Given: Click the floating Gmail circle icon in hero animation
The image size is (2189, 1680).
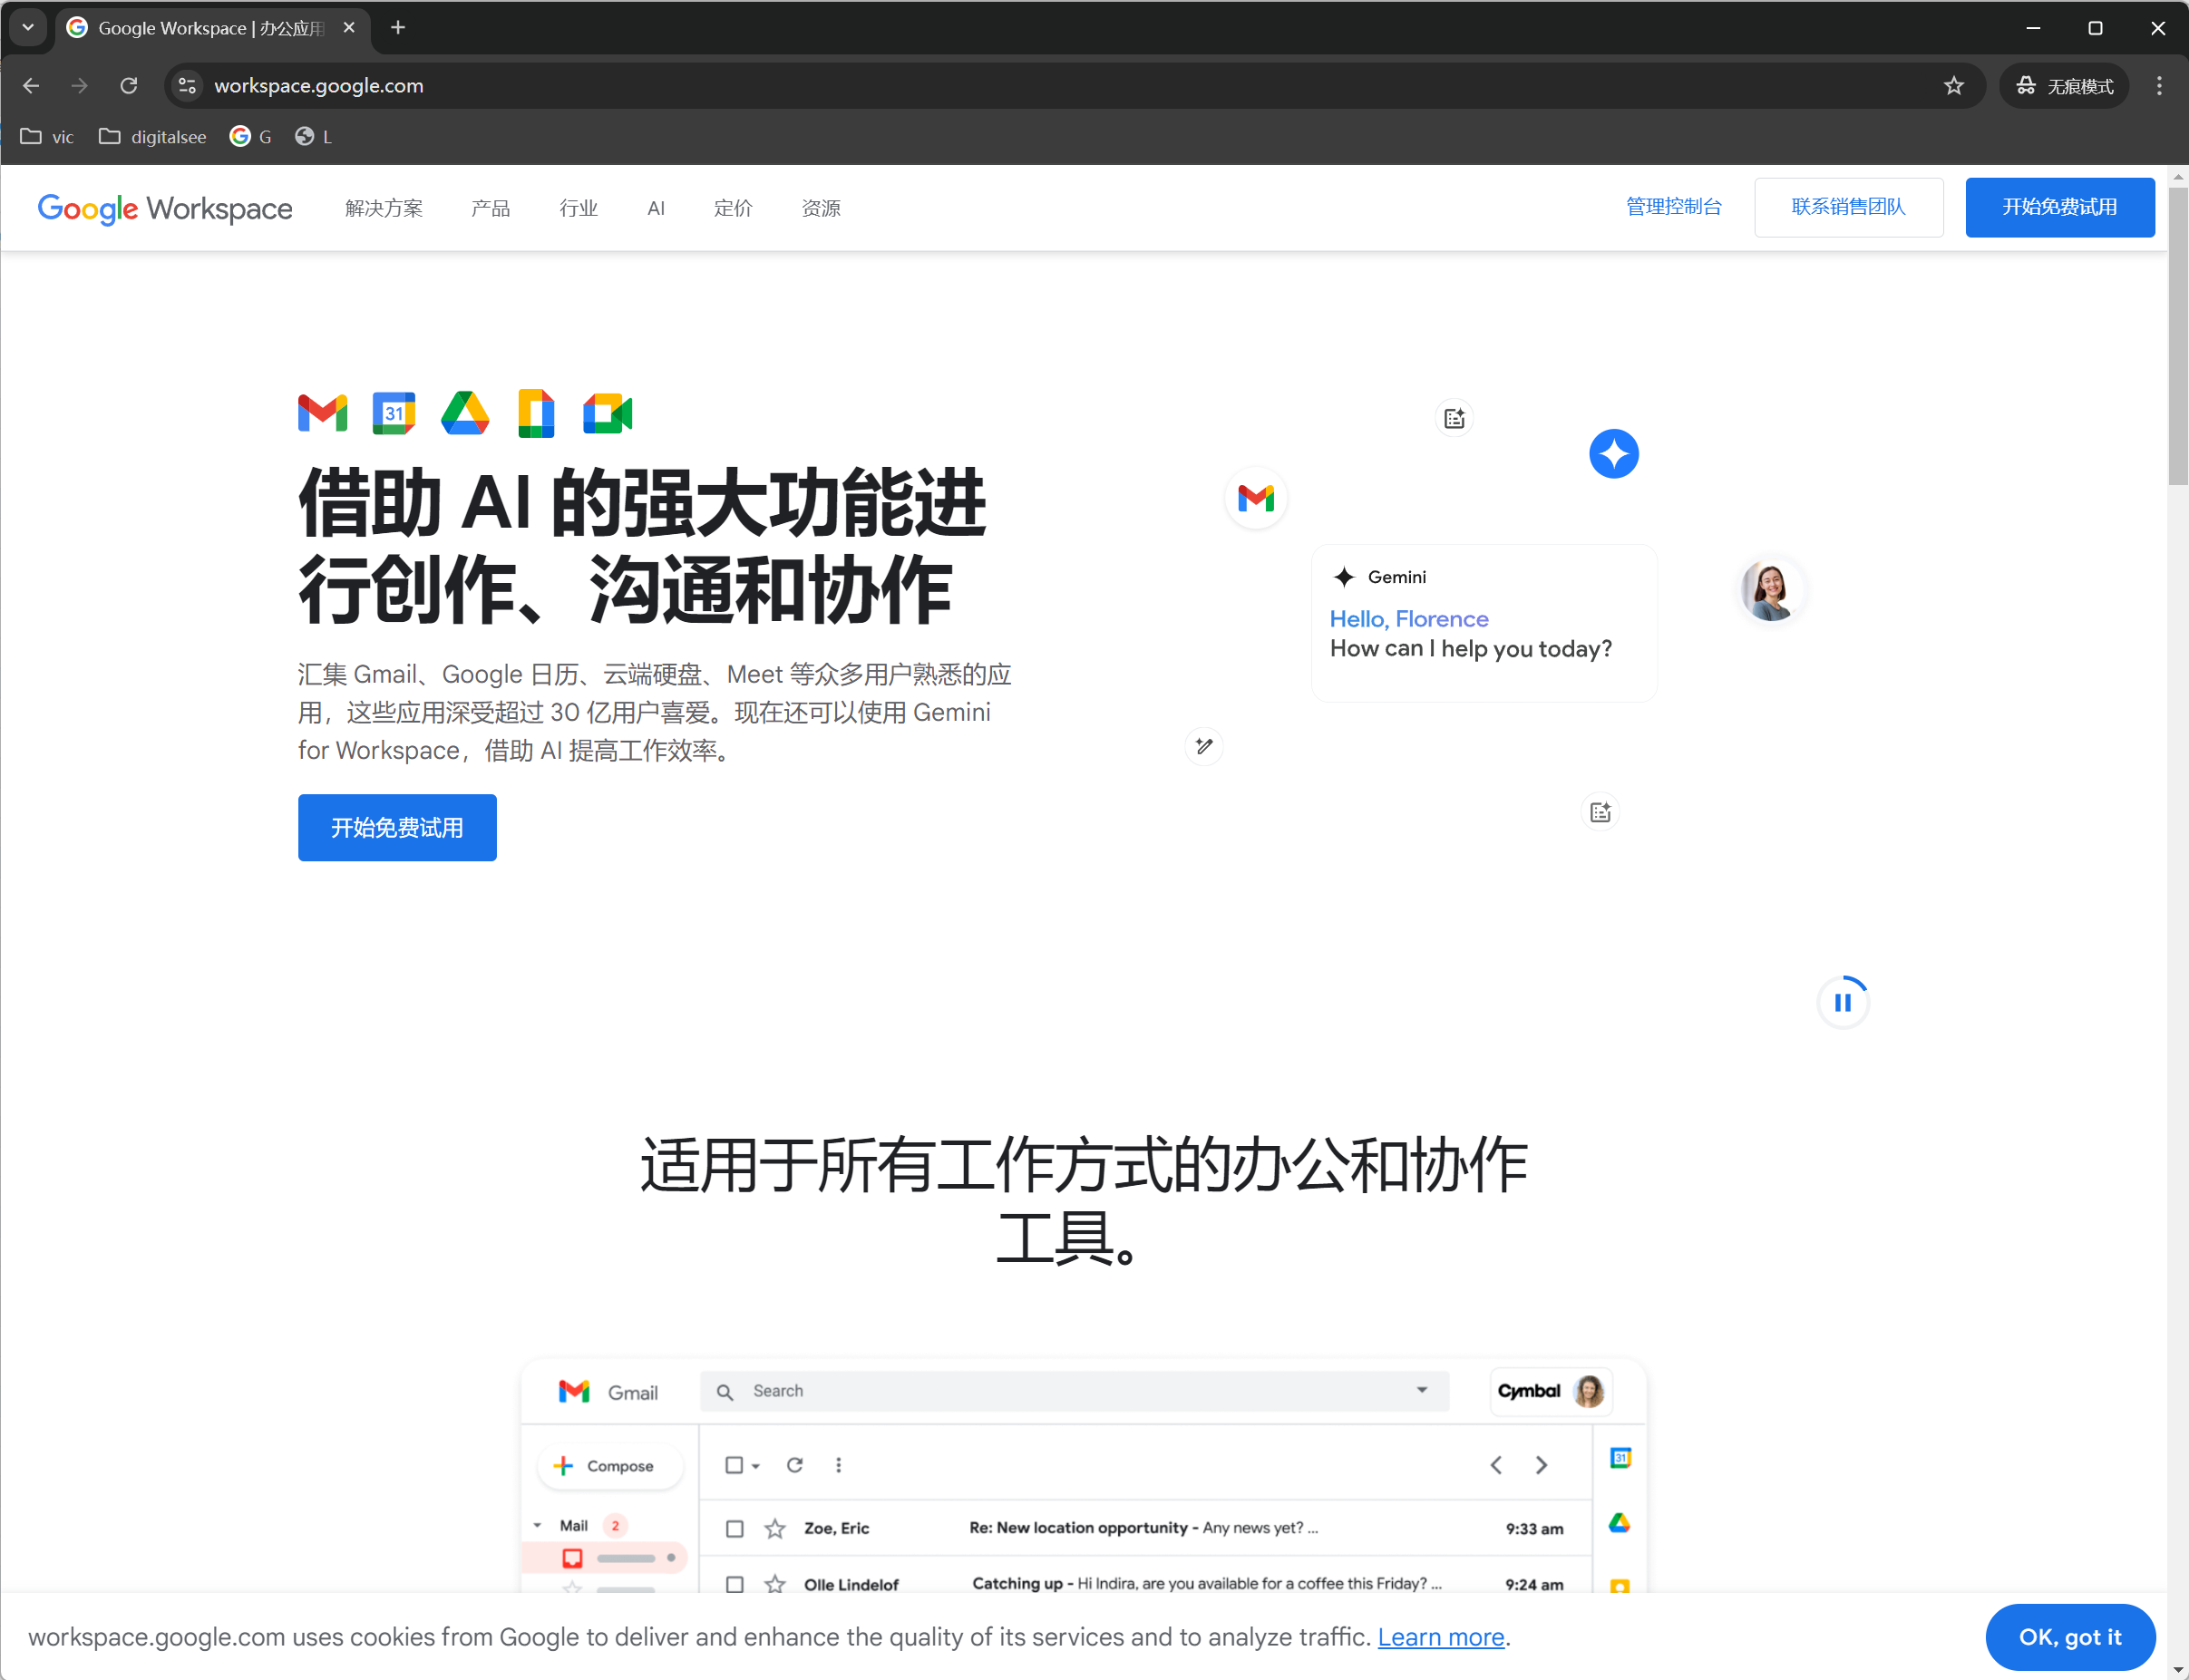Looking at the screenshot, I should click(x=1256, y=498).
